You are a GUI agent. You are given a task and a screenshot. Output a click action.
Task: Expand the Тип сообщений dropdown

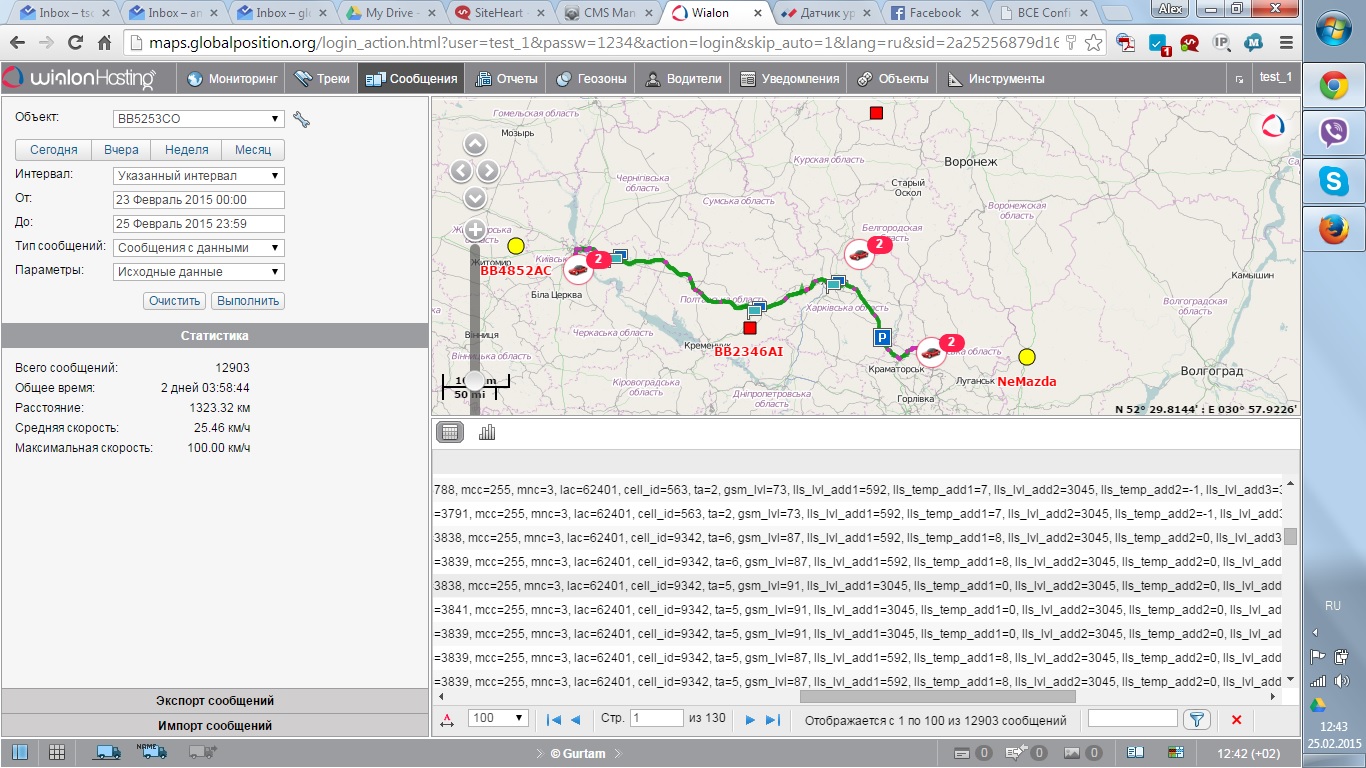point(199,248)
